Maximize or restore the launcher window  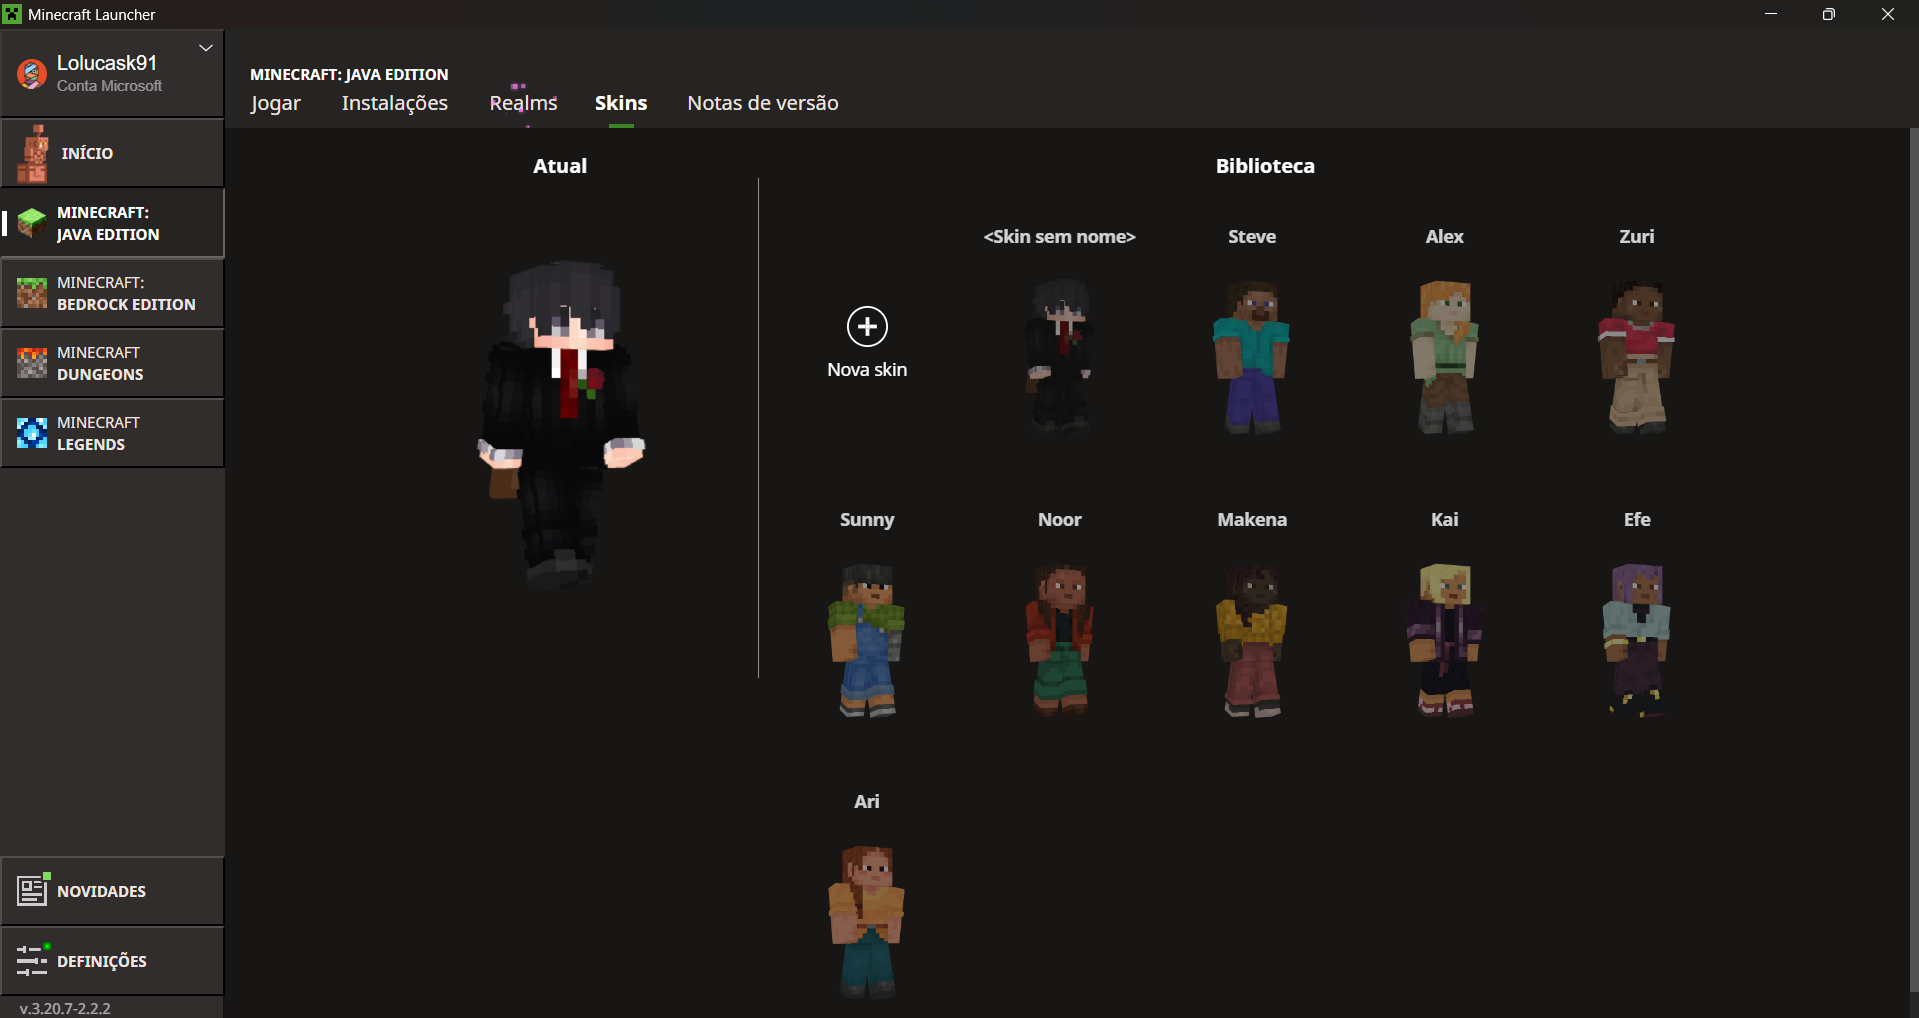[1829, 14]
